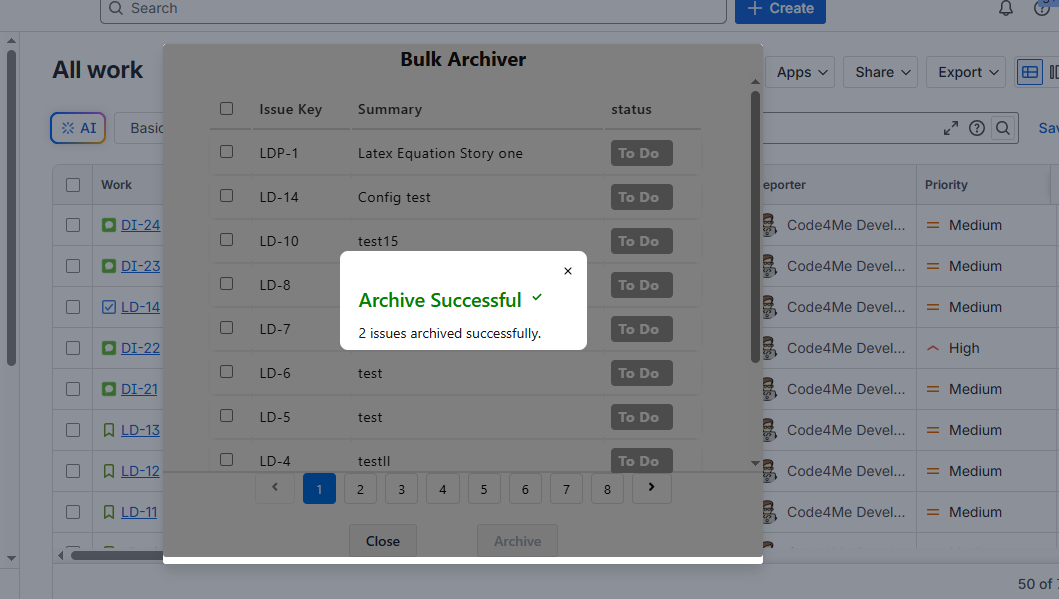Select the highlighted table view layout icon
1059x599 pixels.
coord(1029,72)
